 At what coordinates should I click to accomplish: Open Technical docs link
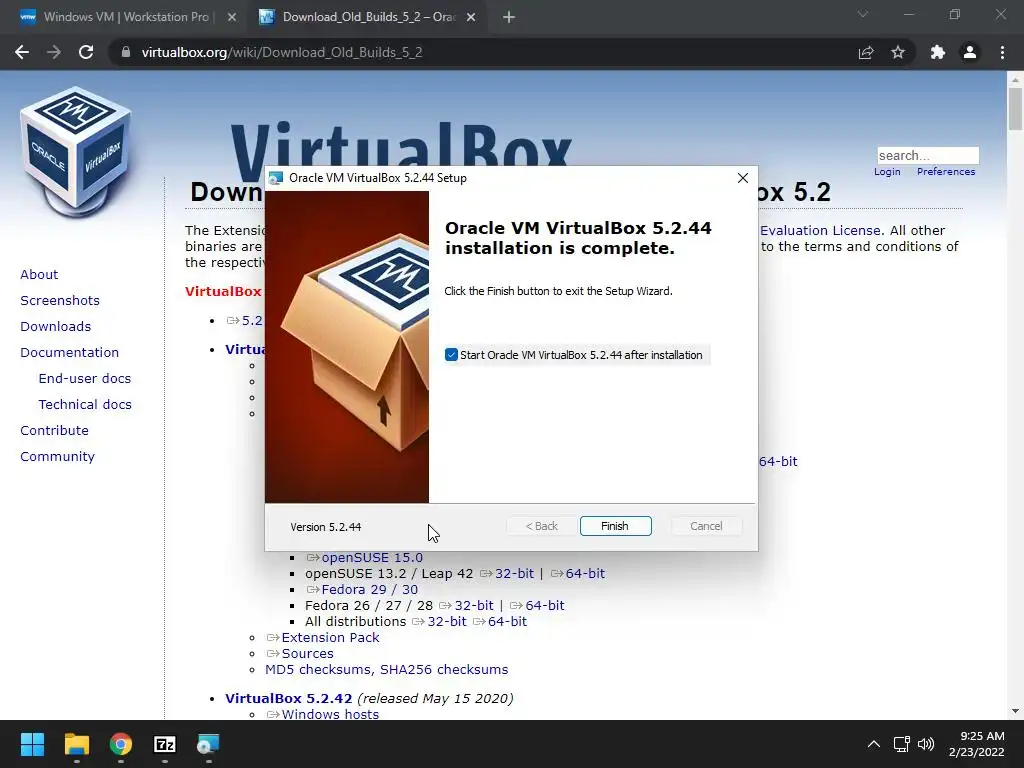point(85,405)
